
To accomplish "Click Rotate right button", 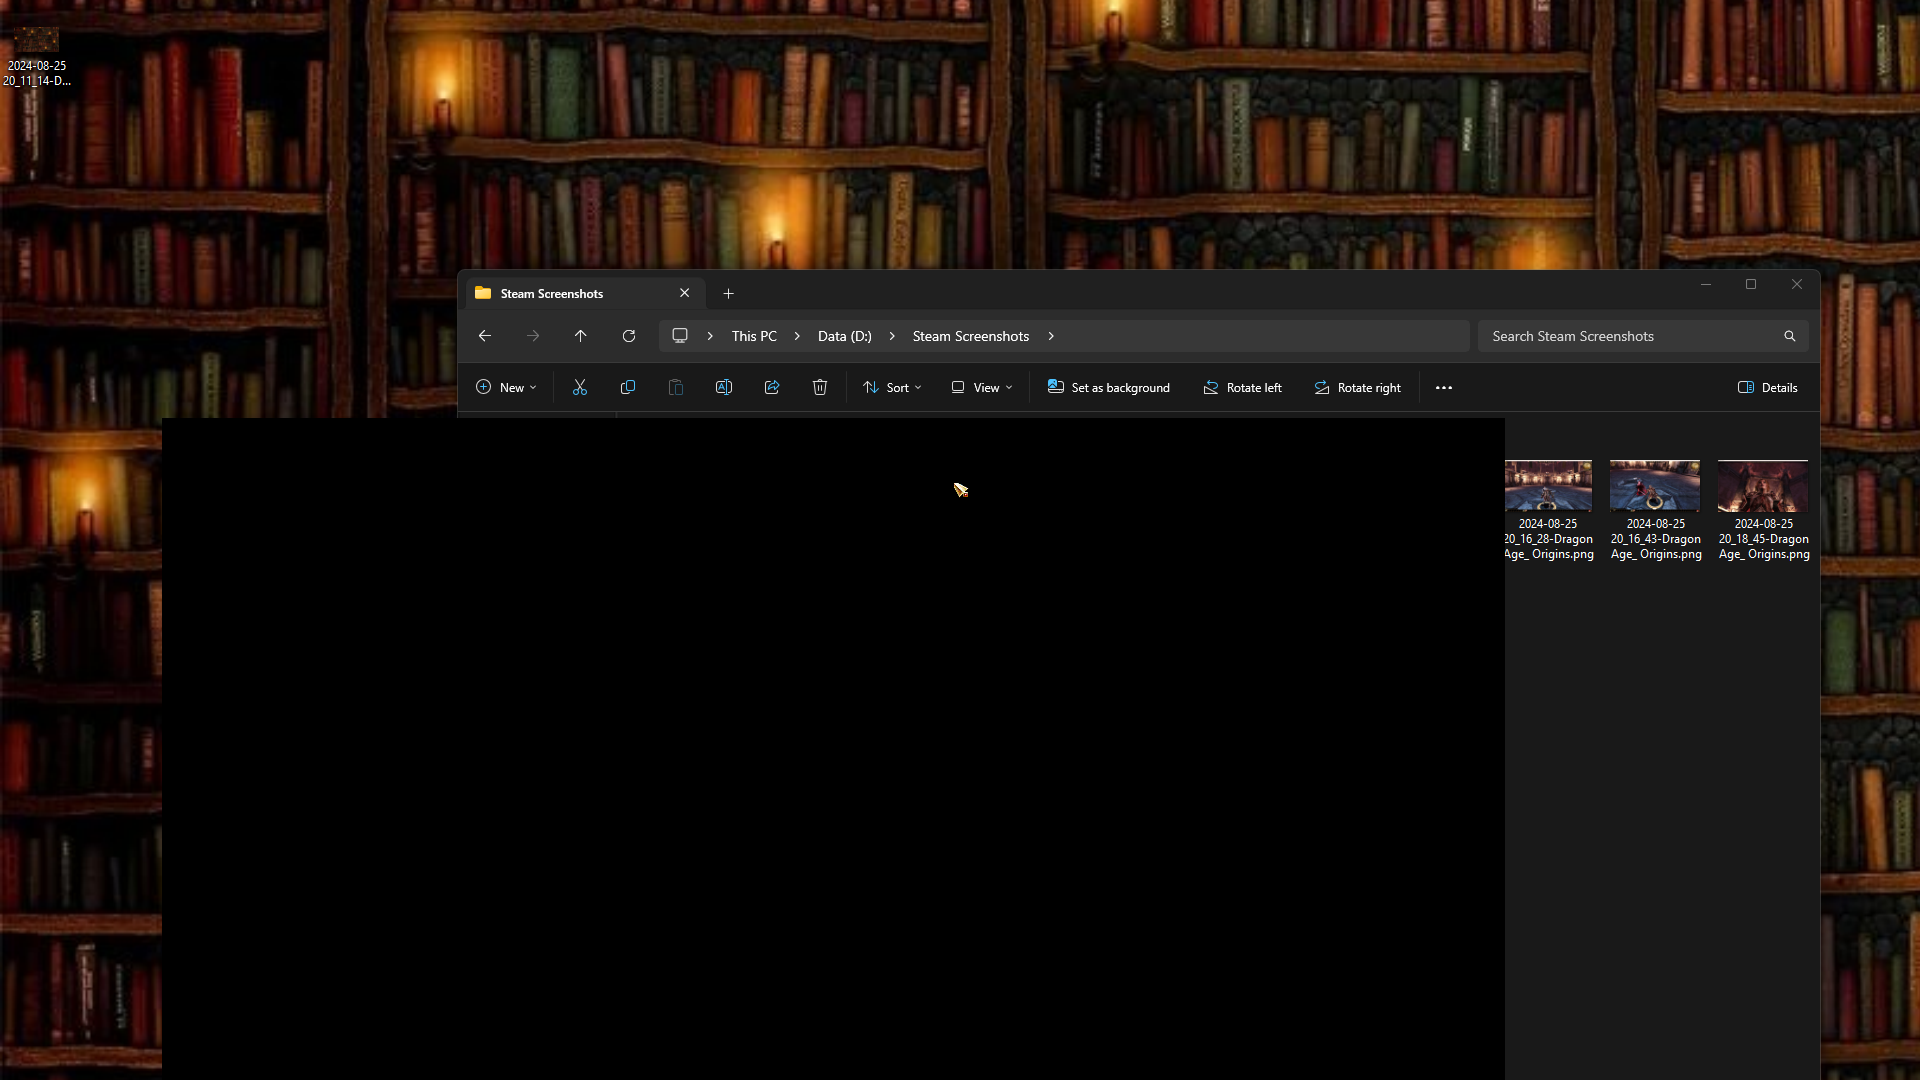I will click(1357, 387).
